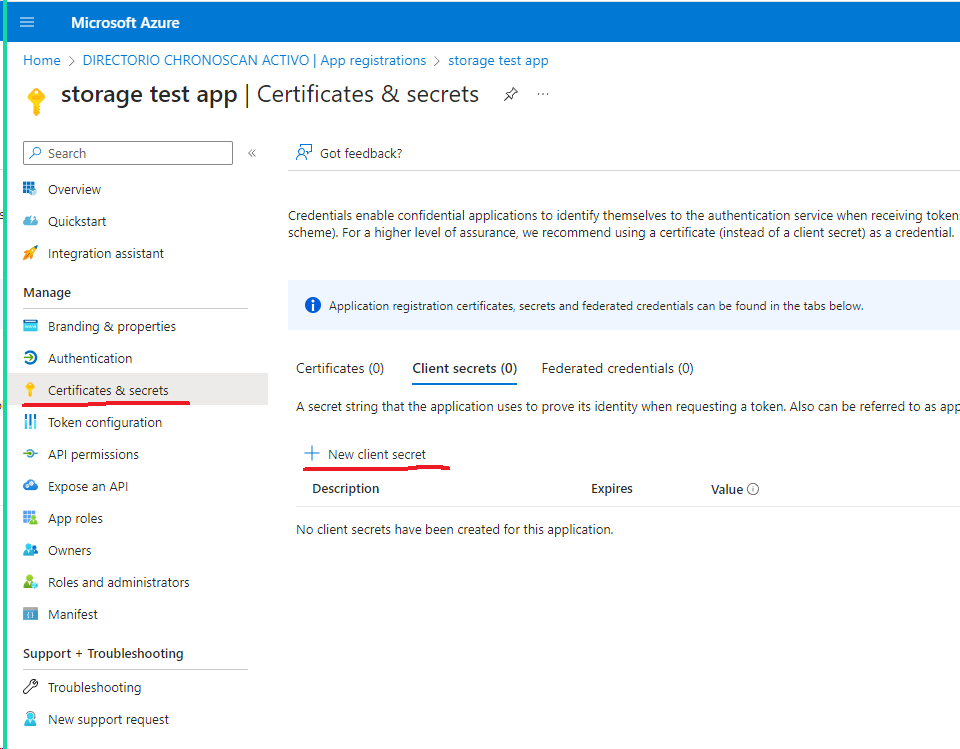The width and height of the screenshot is (960, 749).
Task: Switch to the Certificates (0) tab
Action: 340,368
